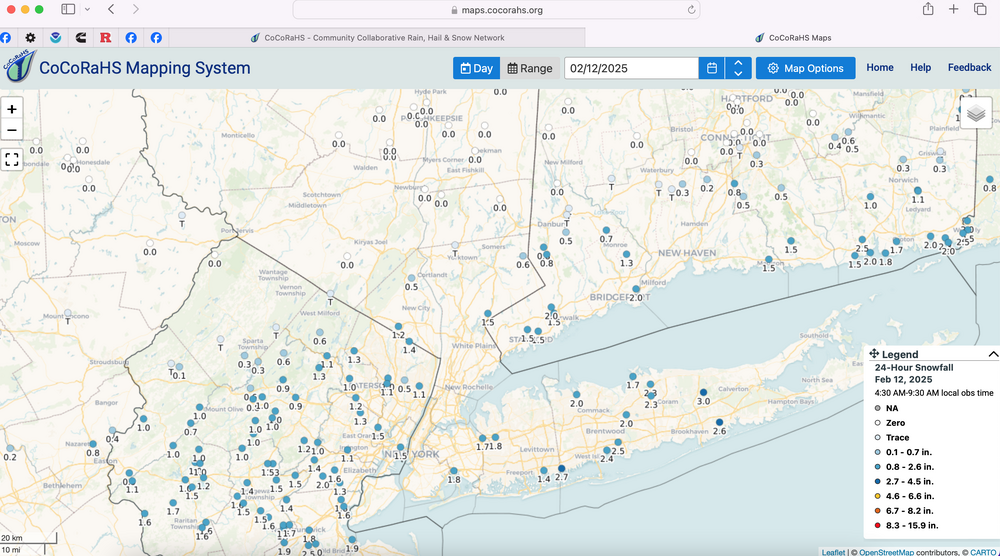Open the Help page
This screenshot has width=1000, height=556.
(920, 68)
